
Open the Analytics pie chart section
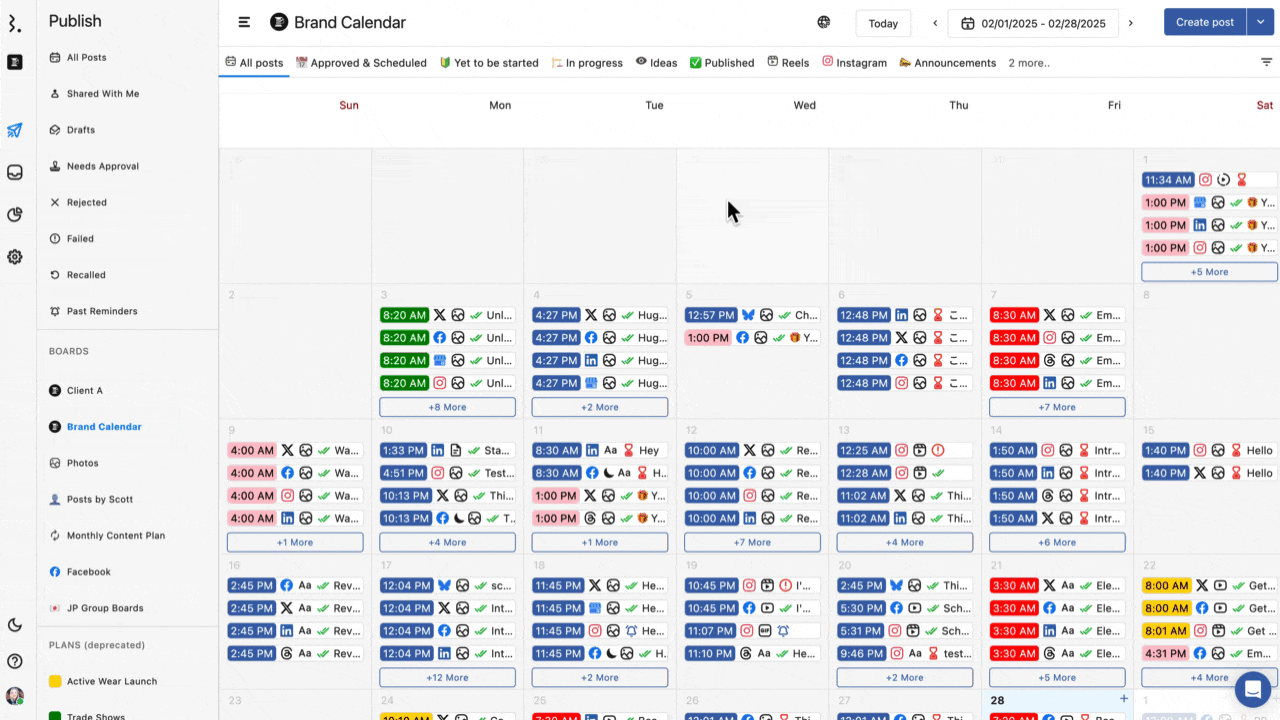14,214
